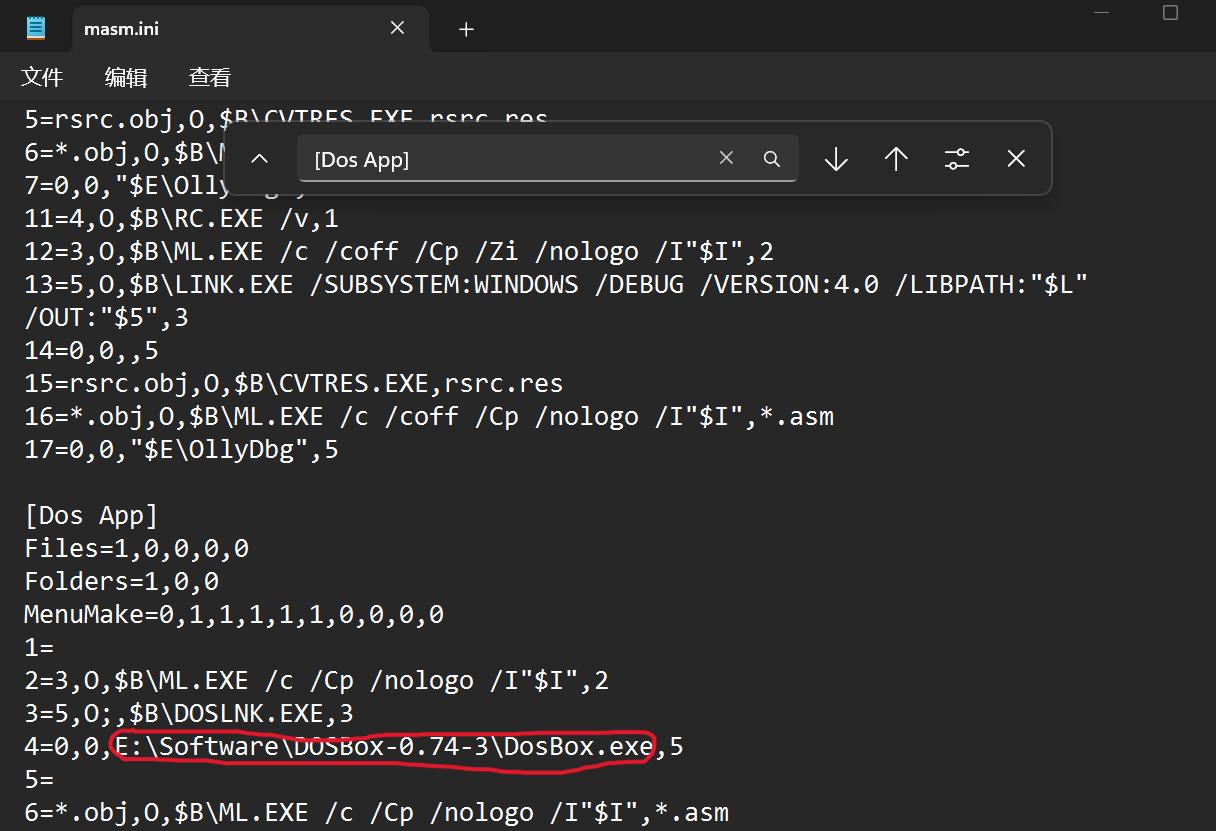Image resolution: width=1216 pixels, height=831 pixels.
Task: Click the Notepad app icon in title bar
Action: (x=36, y=28)
